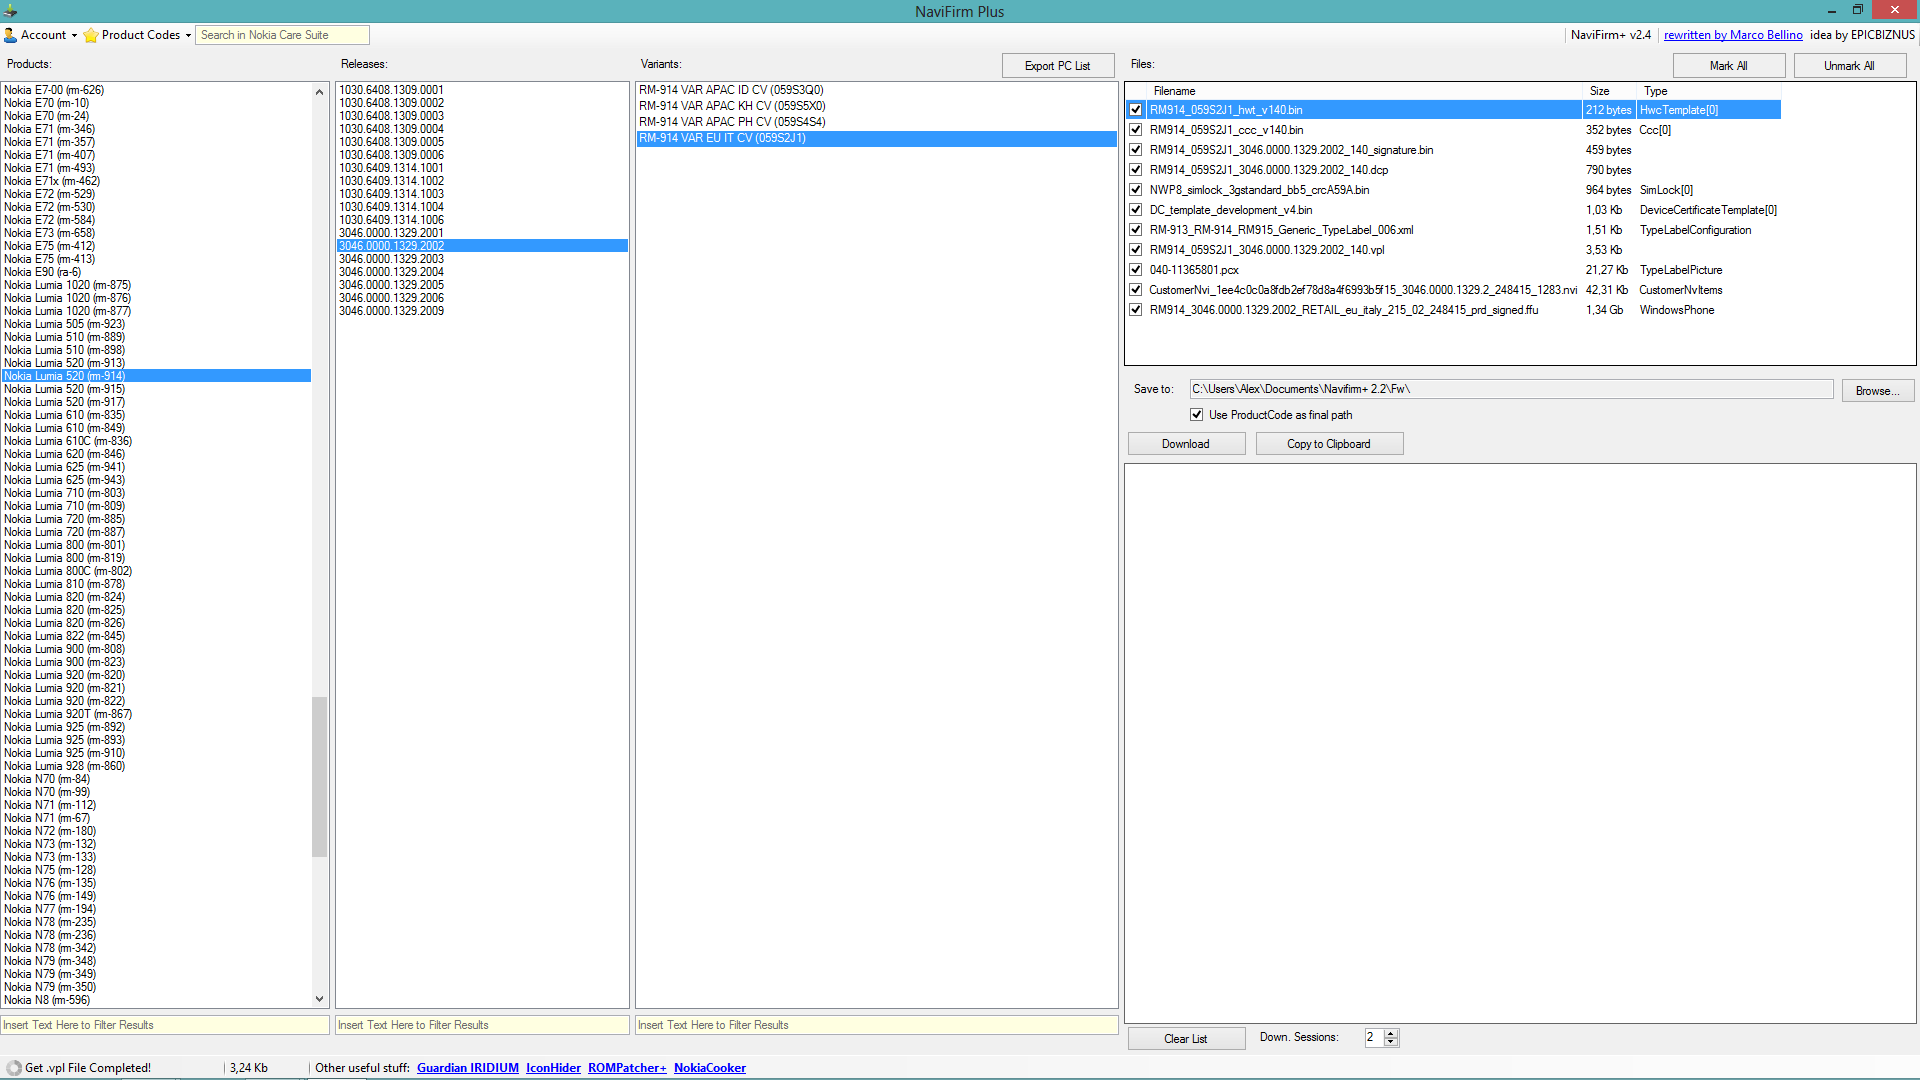Toggle 'Use ProductCode as final path' checkbox
The image size is (1920, 1080).
click(1196, 415)
